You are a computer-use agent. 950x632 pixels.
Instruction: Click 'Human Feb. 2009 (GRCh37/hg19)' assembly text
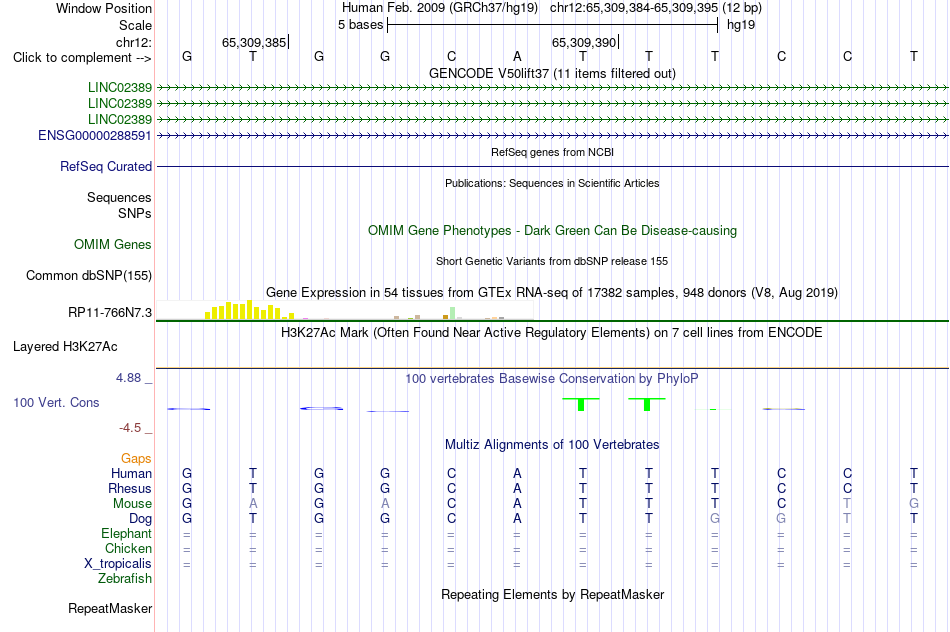click(x=440, y=8)
